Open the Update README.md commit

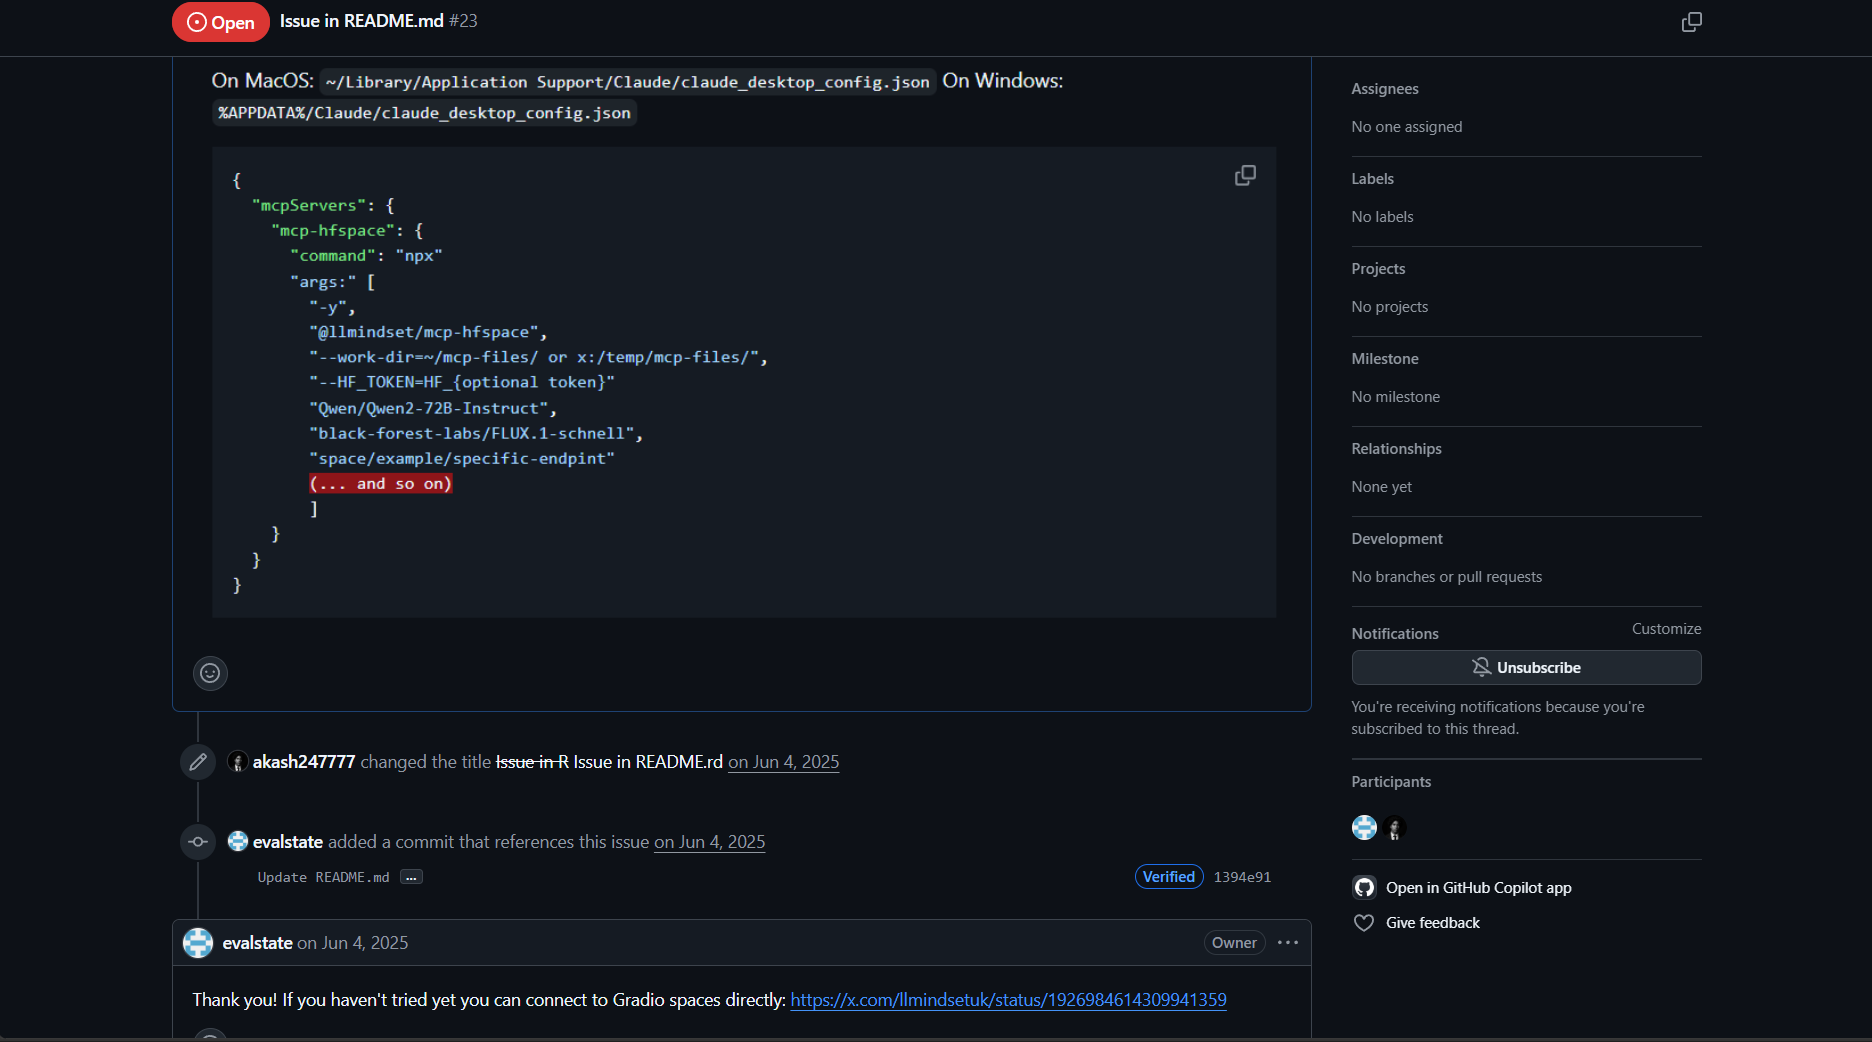click(x=323, y=877)
